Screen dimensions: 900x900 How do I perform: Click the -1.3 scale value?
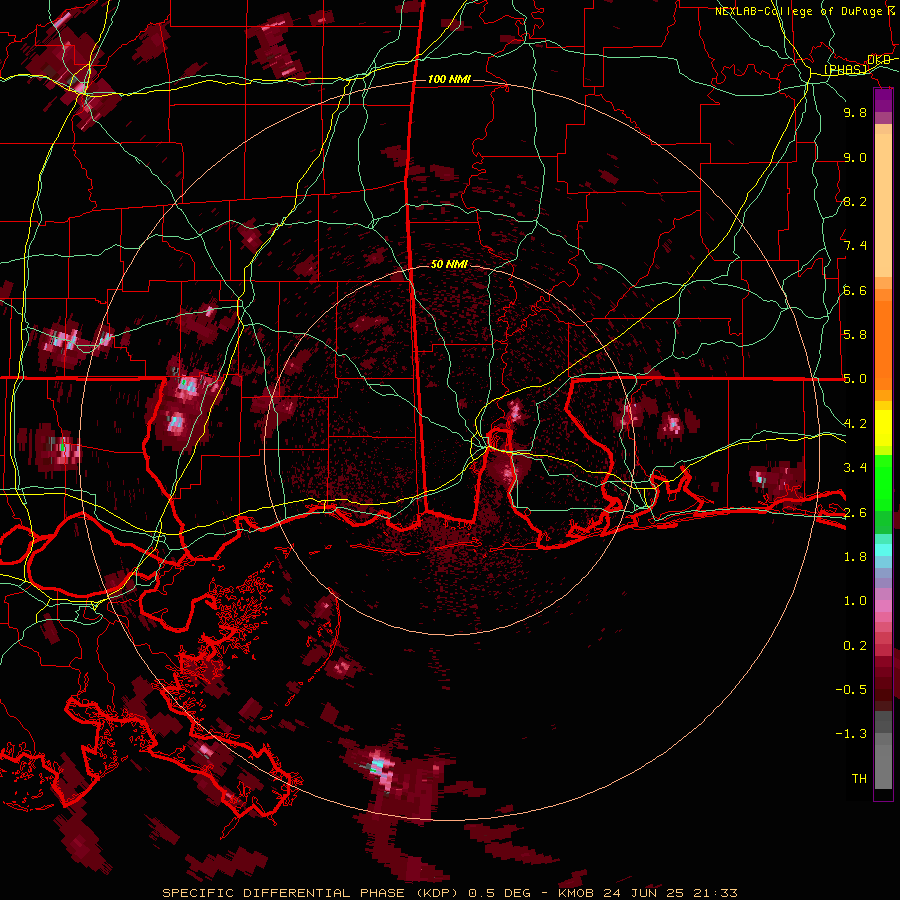tap(851, 734)
